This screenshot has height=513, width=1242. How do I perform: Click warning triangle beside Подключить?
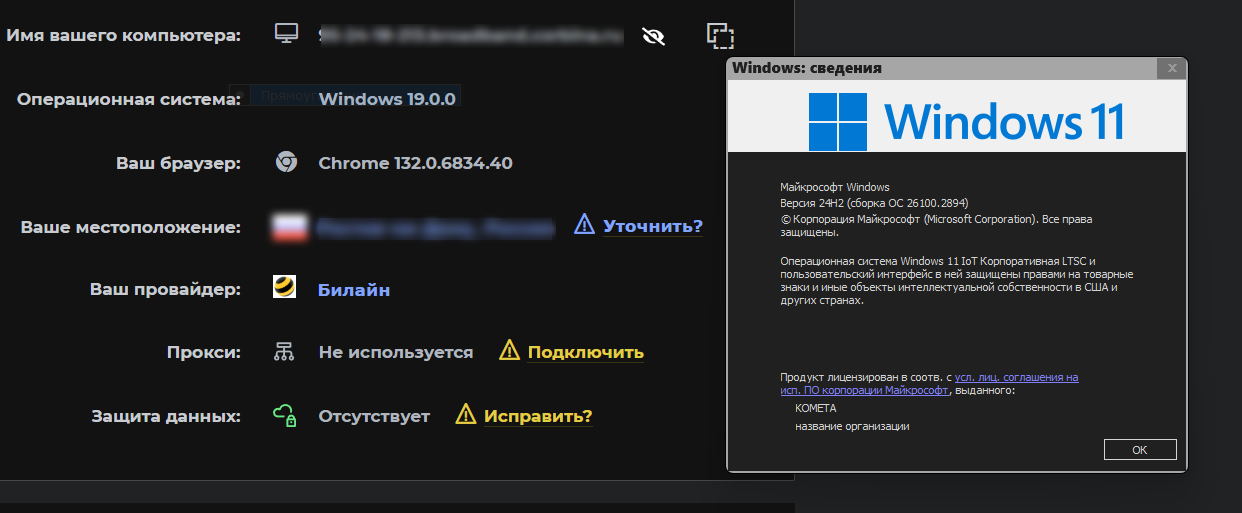click(x=510, y=351)
